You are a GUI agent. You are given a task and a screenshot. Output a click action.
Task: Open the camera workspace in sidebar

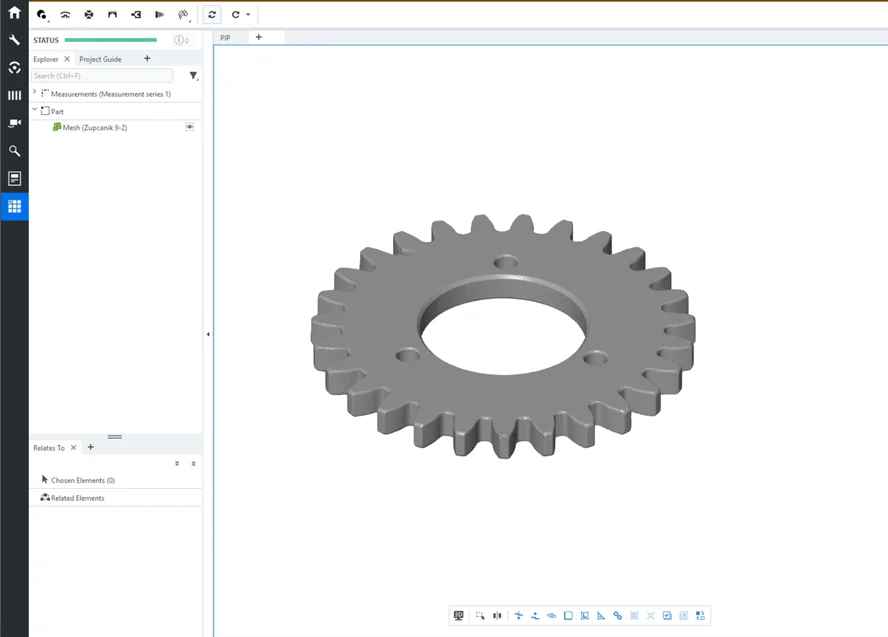point(14,123)
